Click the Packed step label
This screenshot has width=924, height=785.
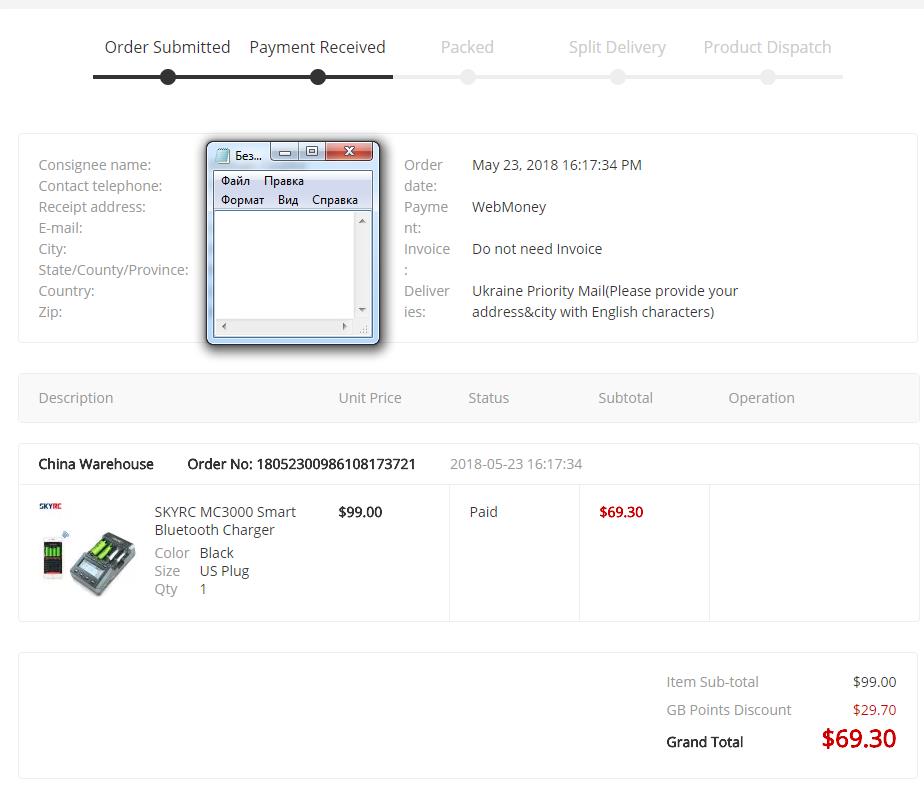(467, 47)
